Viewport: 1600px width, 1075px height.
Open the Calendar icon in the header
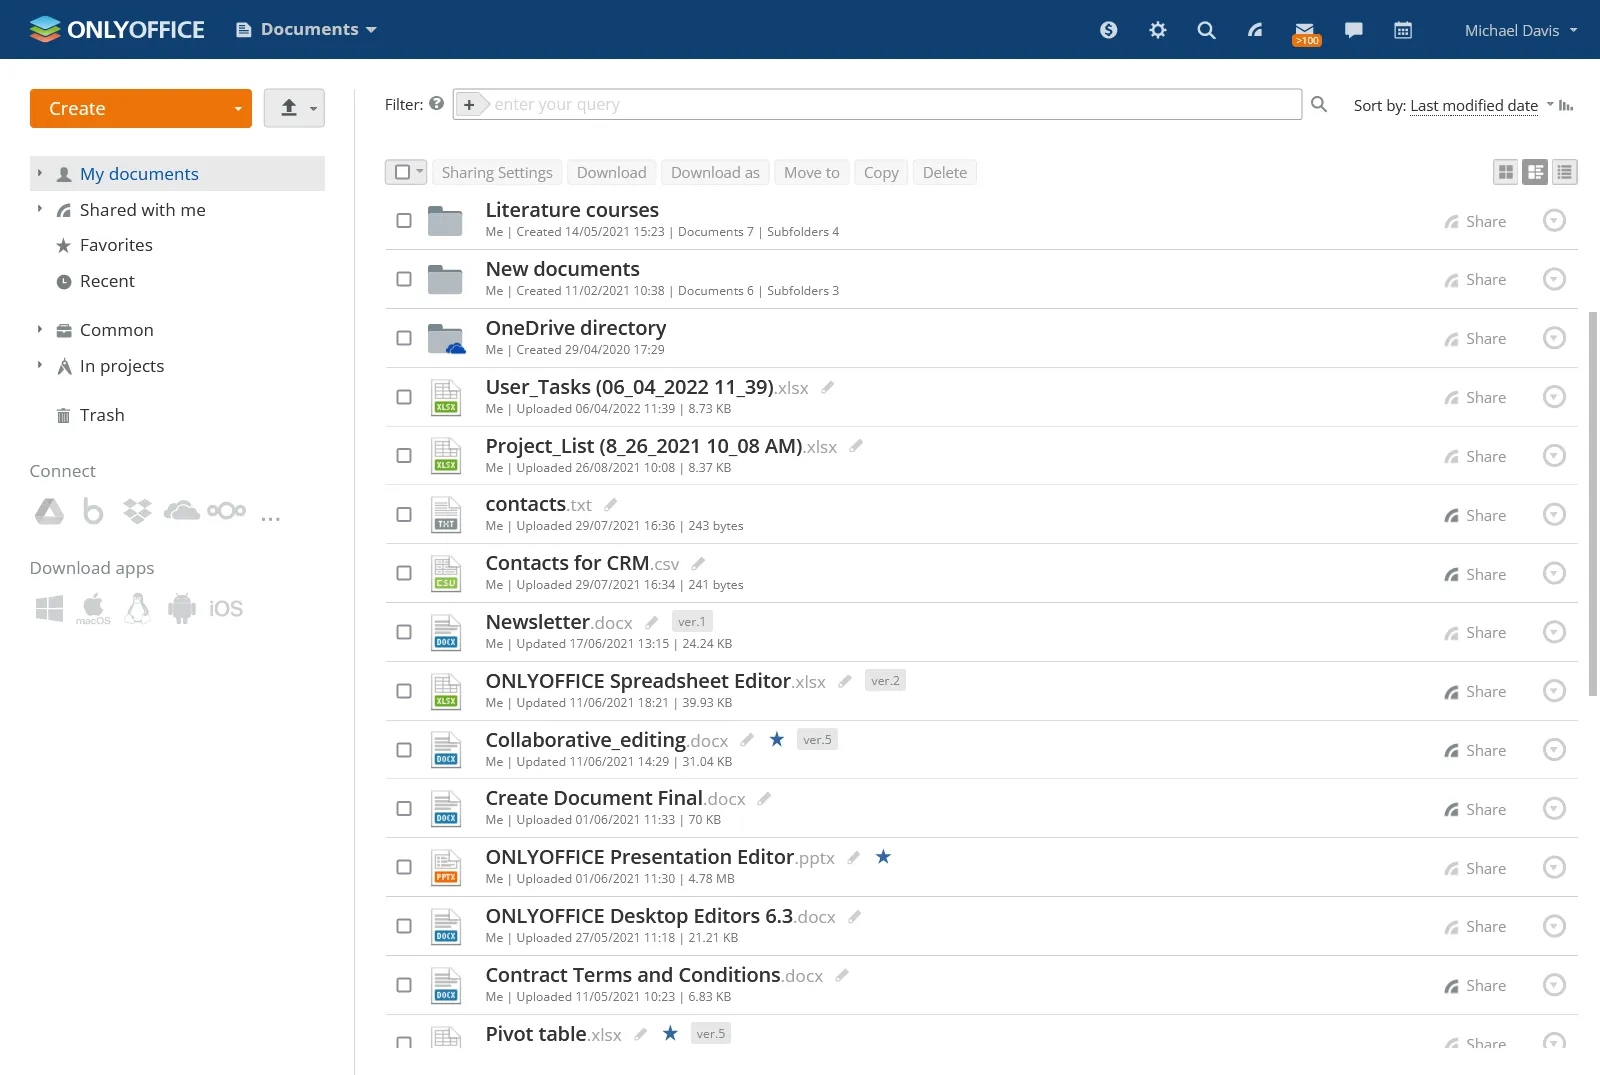1402,29
